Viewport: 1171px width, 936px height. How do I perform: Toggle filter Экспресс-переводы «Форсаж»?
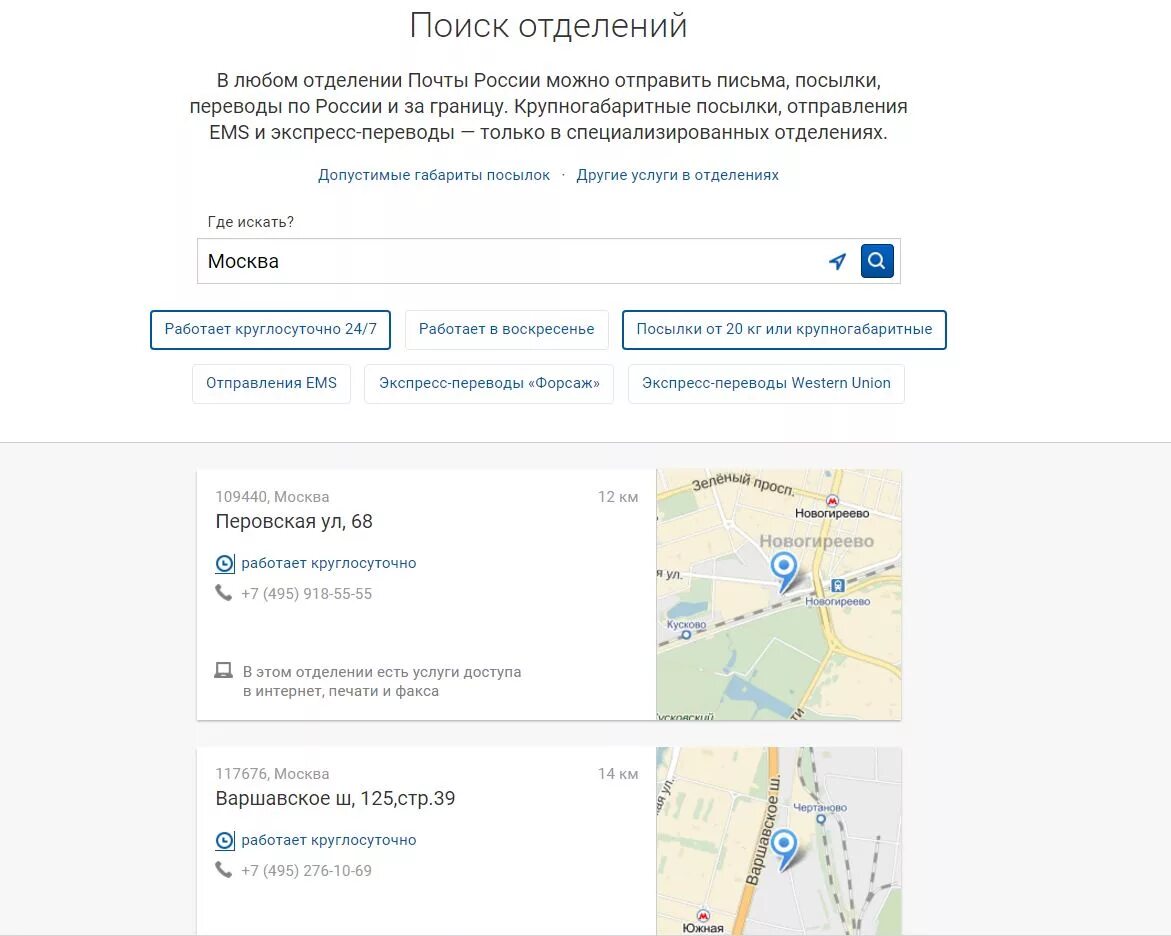point(489,383)
